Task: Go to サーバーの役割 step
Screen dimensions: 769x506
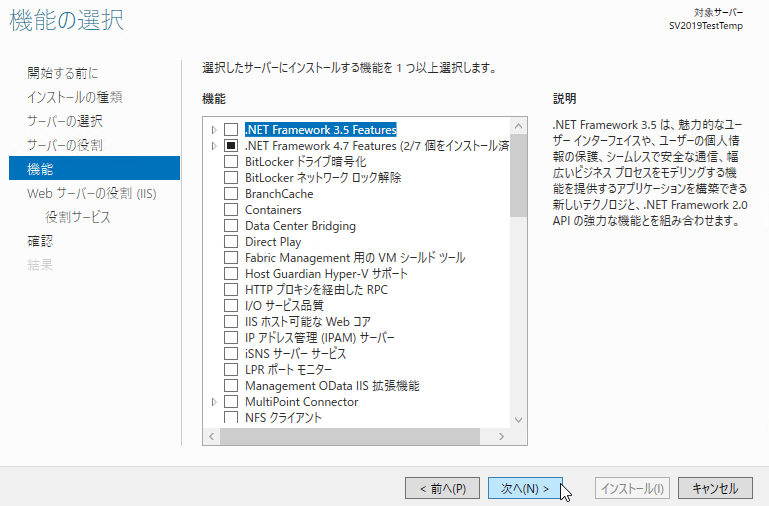Action: pos(65,145)
